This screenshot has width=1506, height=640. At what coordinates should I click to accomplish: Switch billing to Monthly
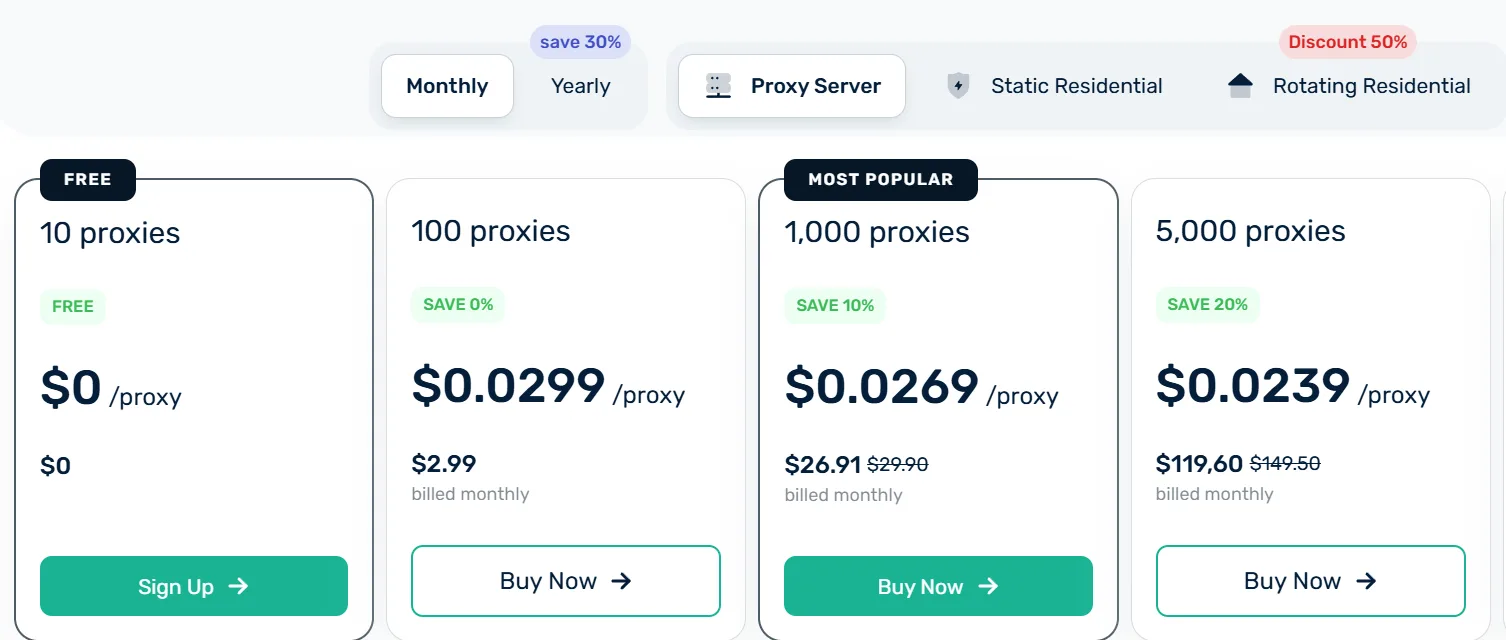(x=447, y=86)
